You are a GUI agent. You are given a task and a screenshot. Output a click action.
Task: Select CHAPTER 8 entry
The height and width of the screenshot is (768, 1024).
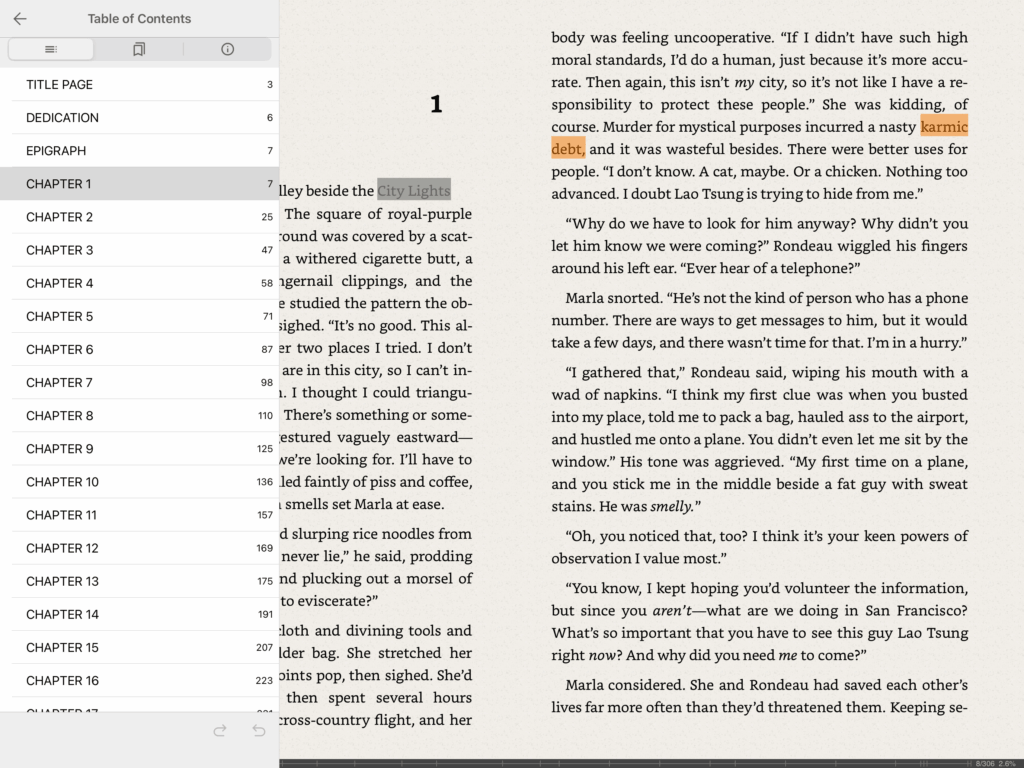click(x=140, y=415)
